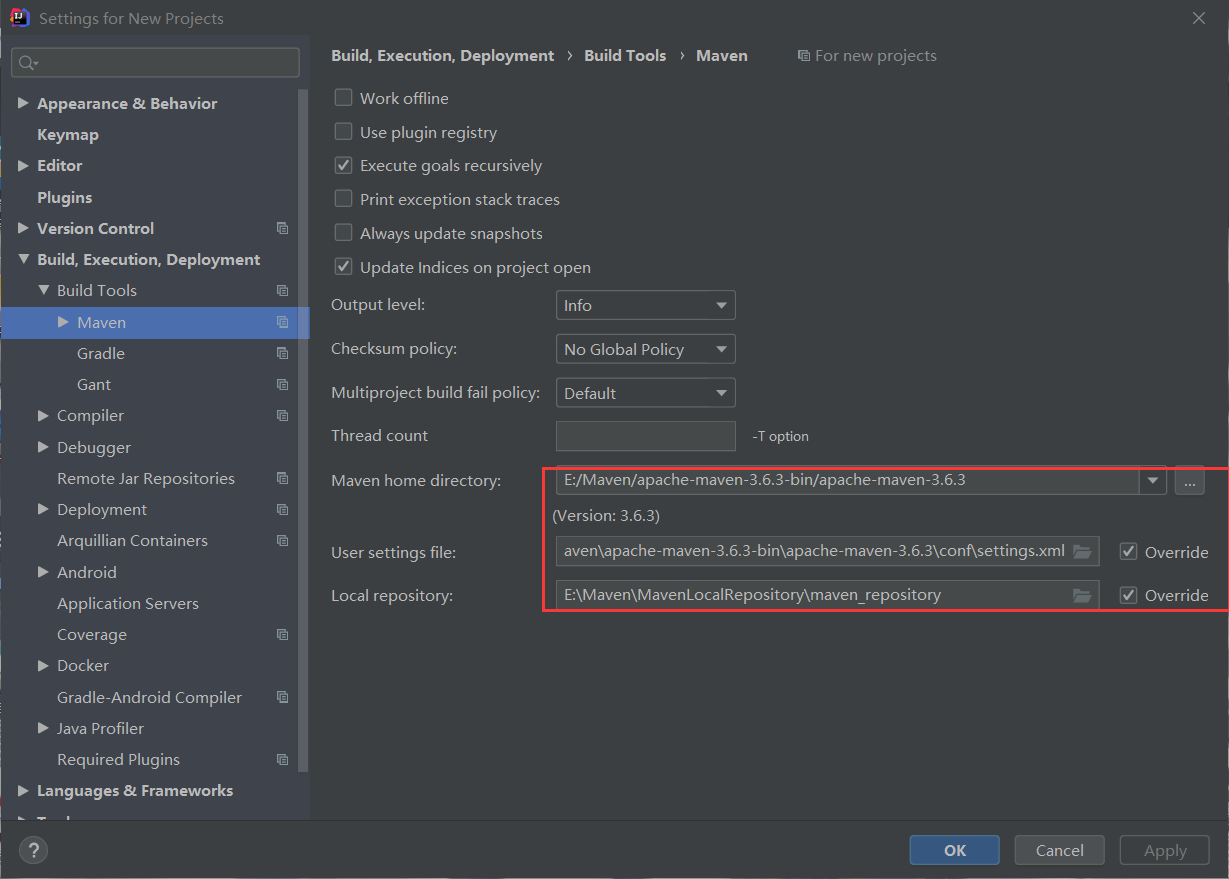Open help with the question mark button
Image resolution: width=1229 pixels, height=879 pixels.
(34, 851)
